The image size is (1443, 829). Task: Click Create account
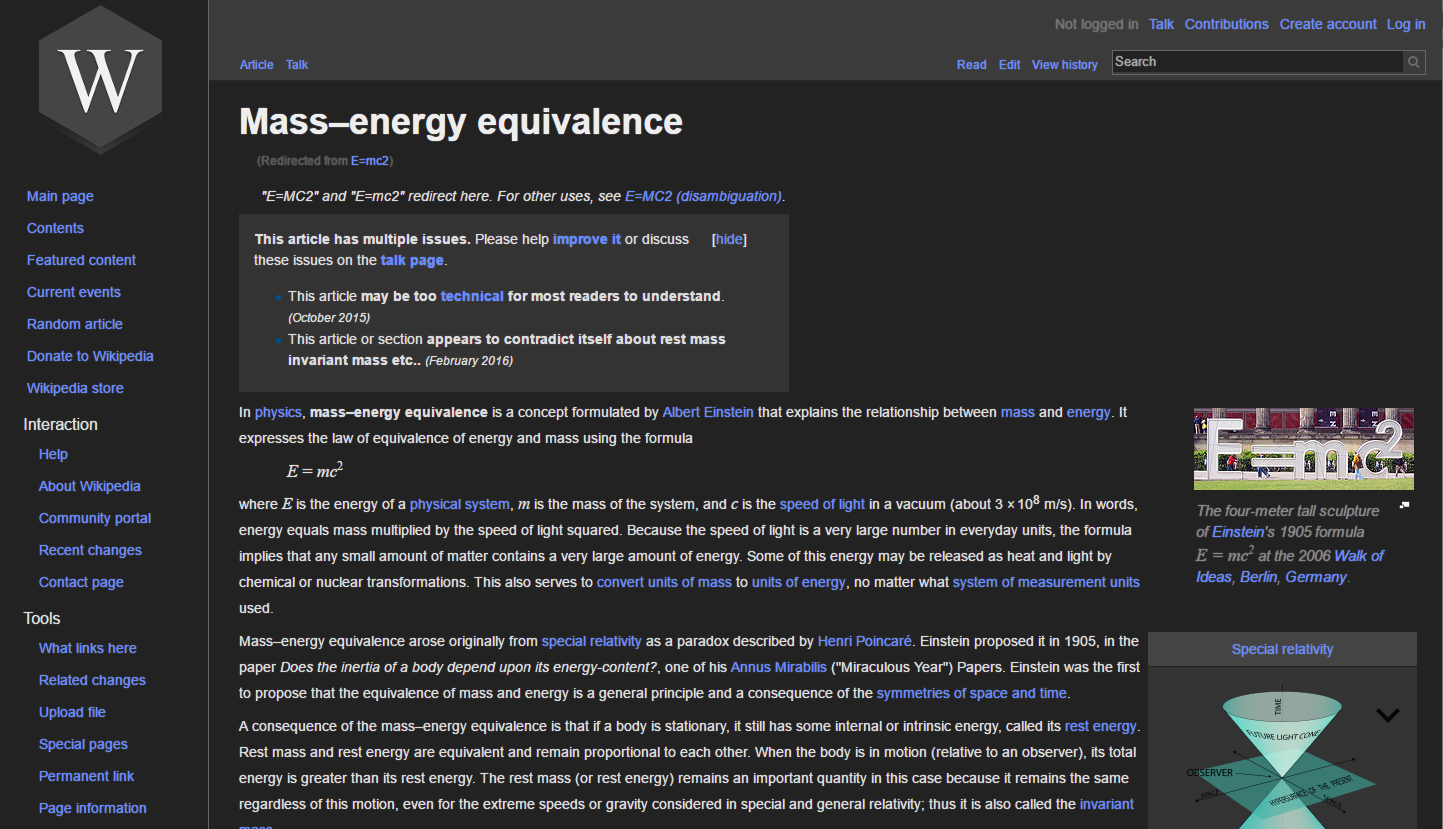pos(1328,24)
